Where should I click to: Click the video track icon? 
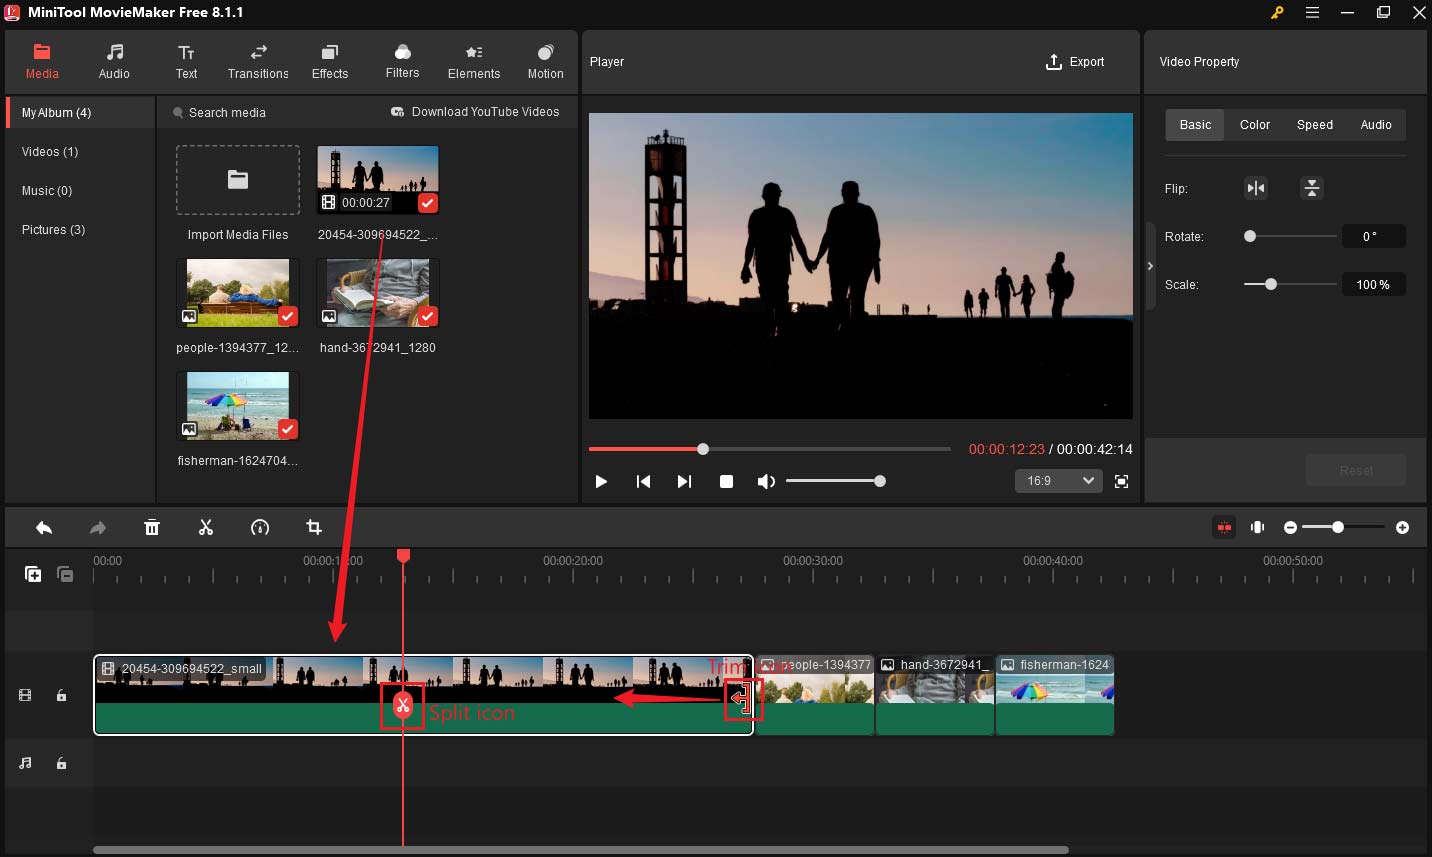click(26, 695)
